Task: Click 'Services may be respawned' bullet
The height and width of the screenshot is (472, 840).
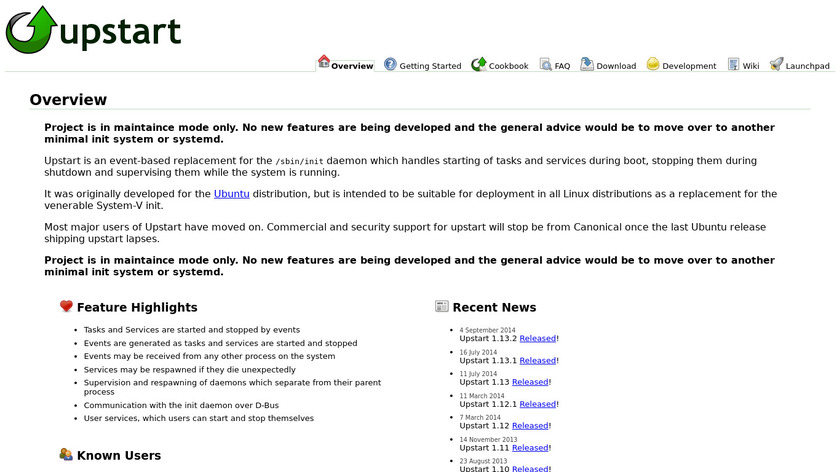Action: [x=190, y=370]
